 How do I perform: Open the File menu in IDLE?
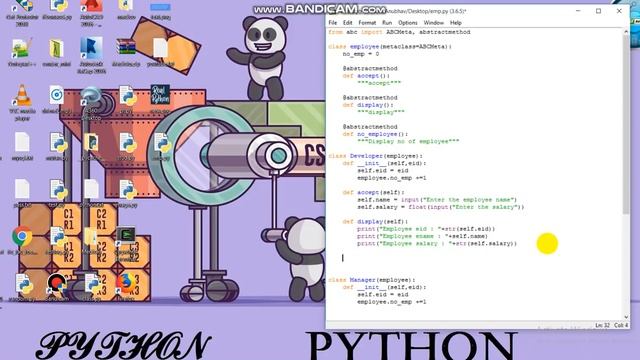(x=333, y=22)
